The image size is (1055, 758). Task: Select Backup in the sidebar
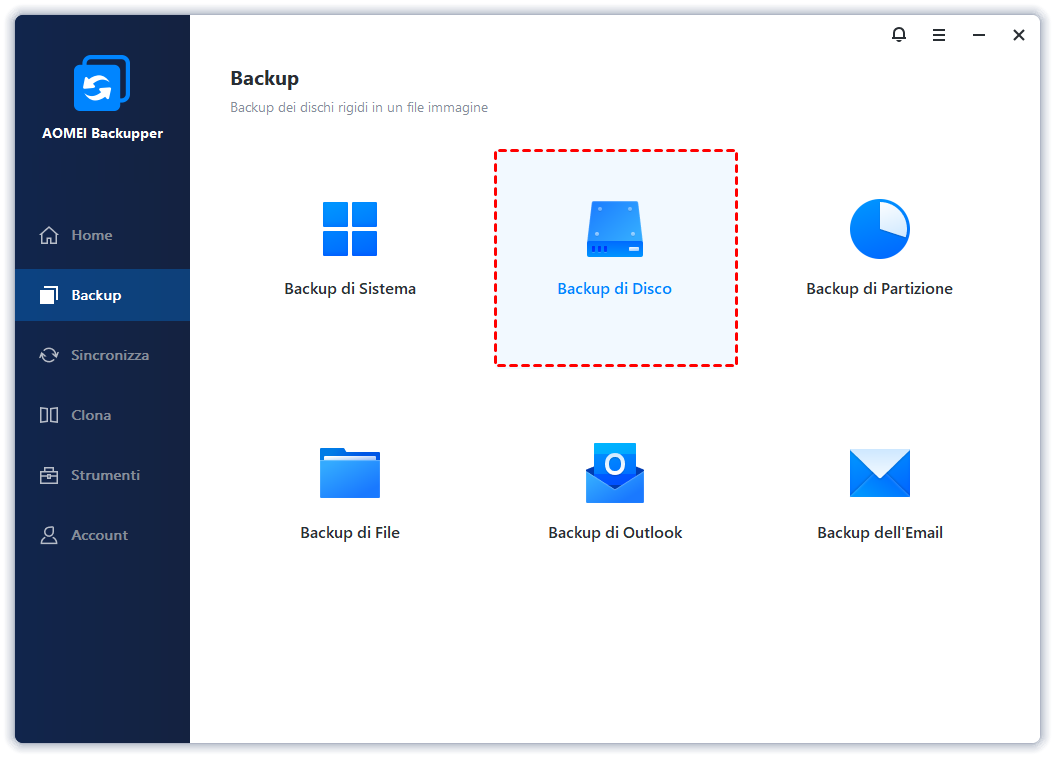[x=96, y=295]
